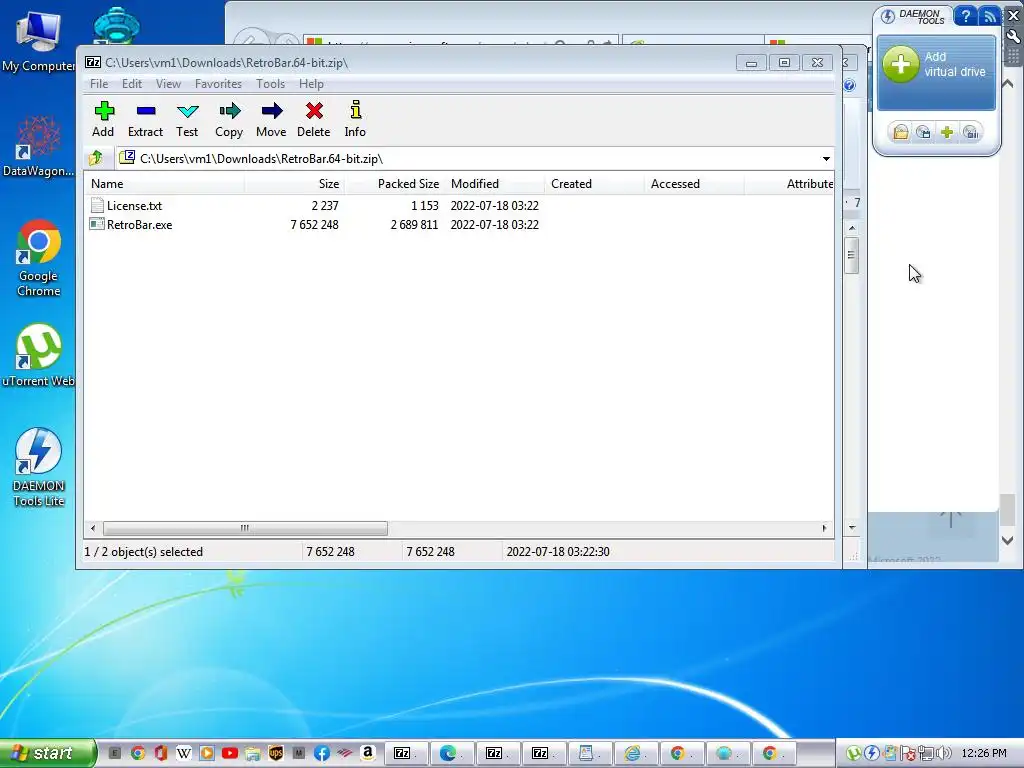The height and width of the screenshot is (768, 1024).
Task: Click the sidebar down chevron at right edge
Action: 1008,540
